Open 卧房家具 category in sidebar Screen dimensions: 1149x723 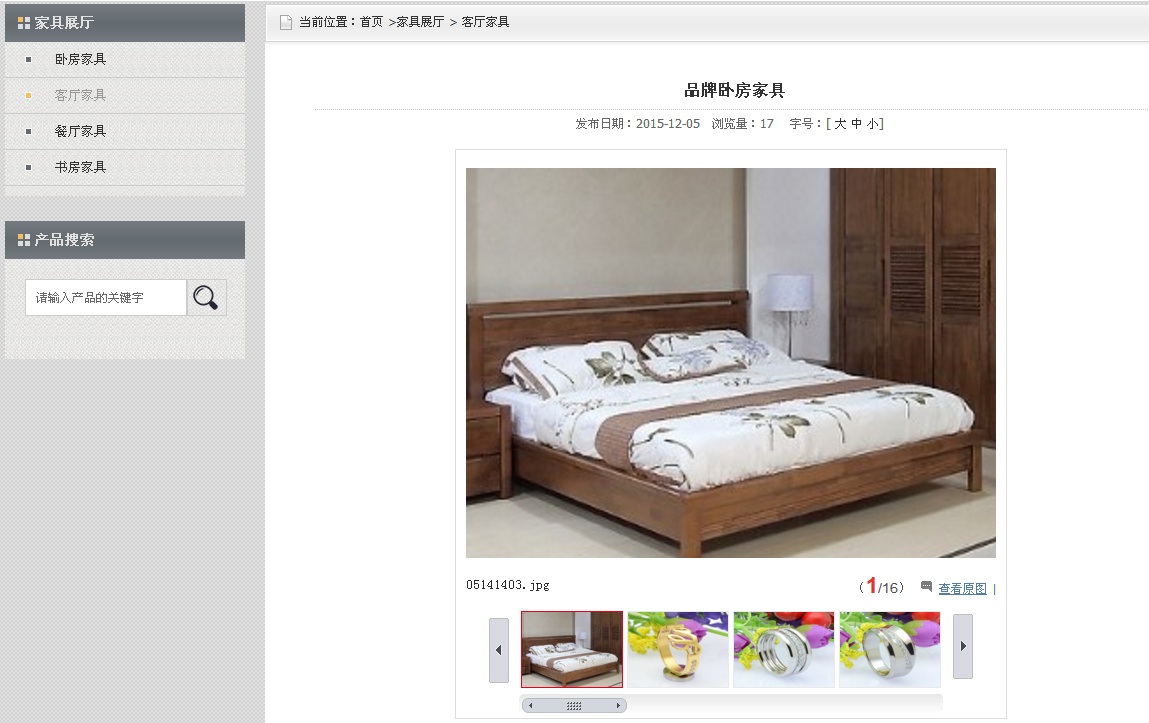[81, 59]
